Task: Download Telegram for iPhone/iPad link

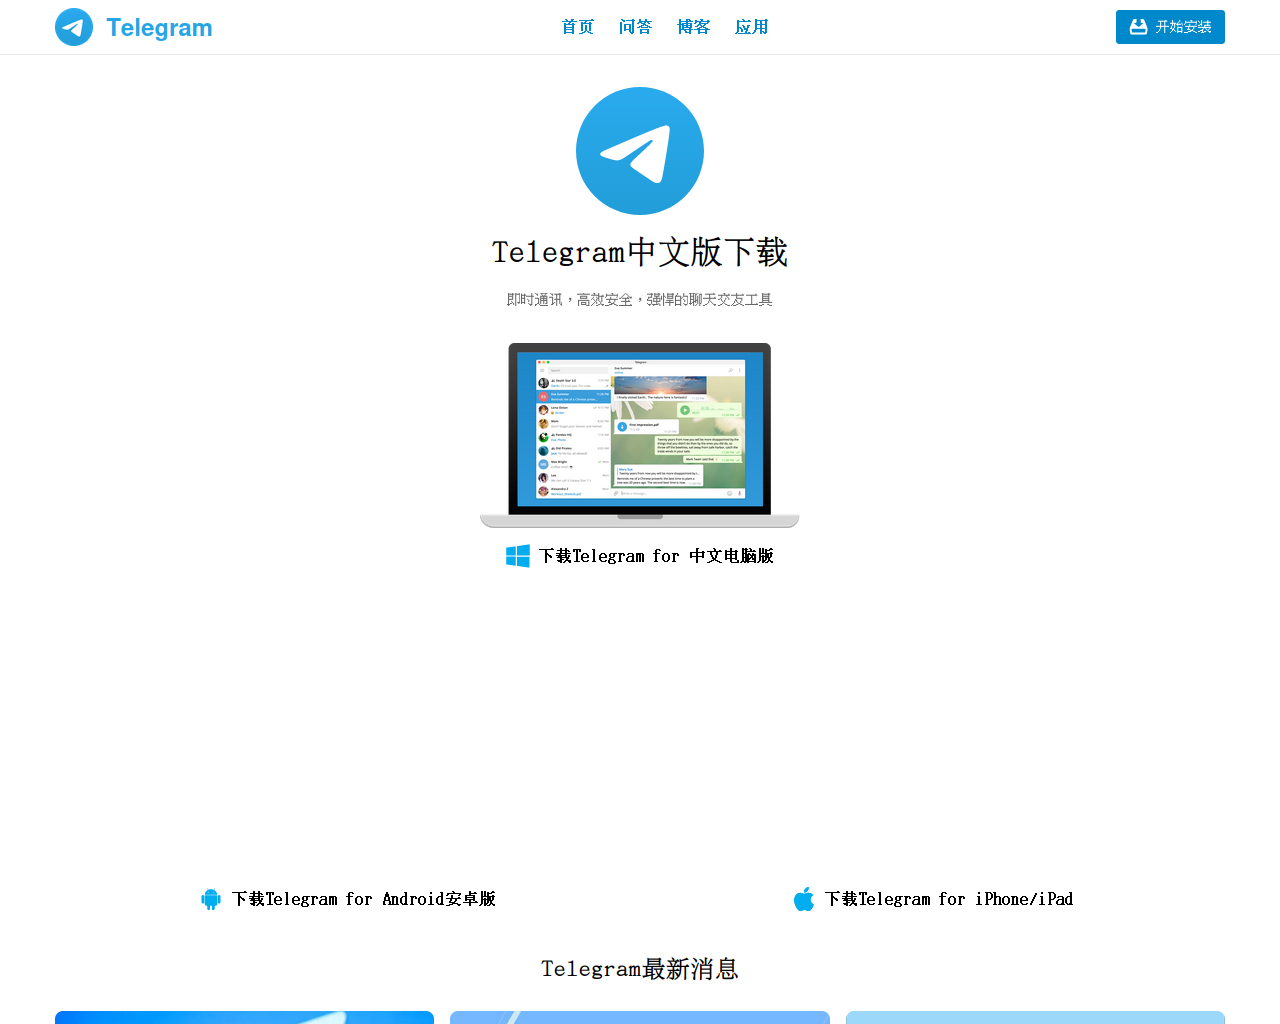Action: (x=949, y=899)
